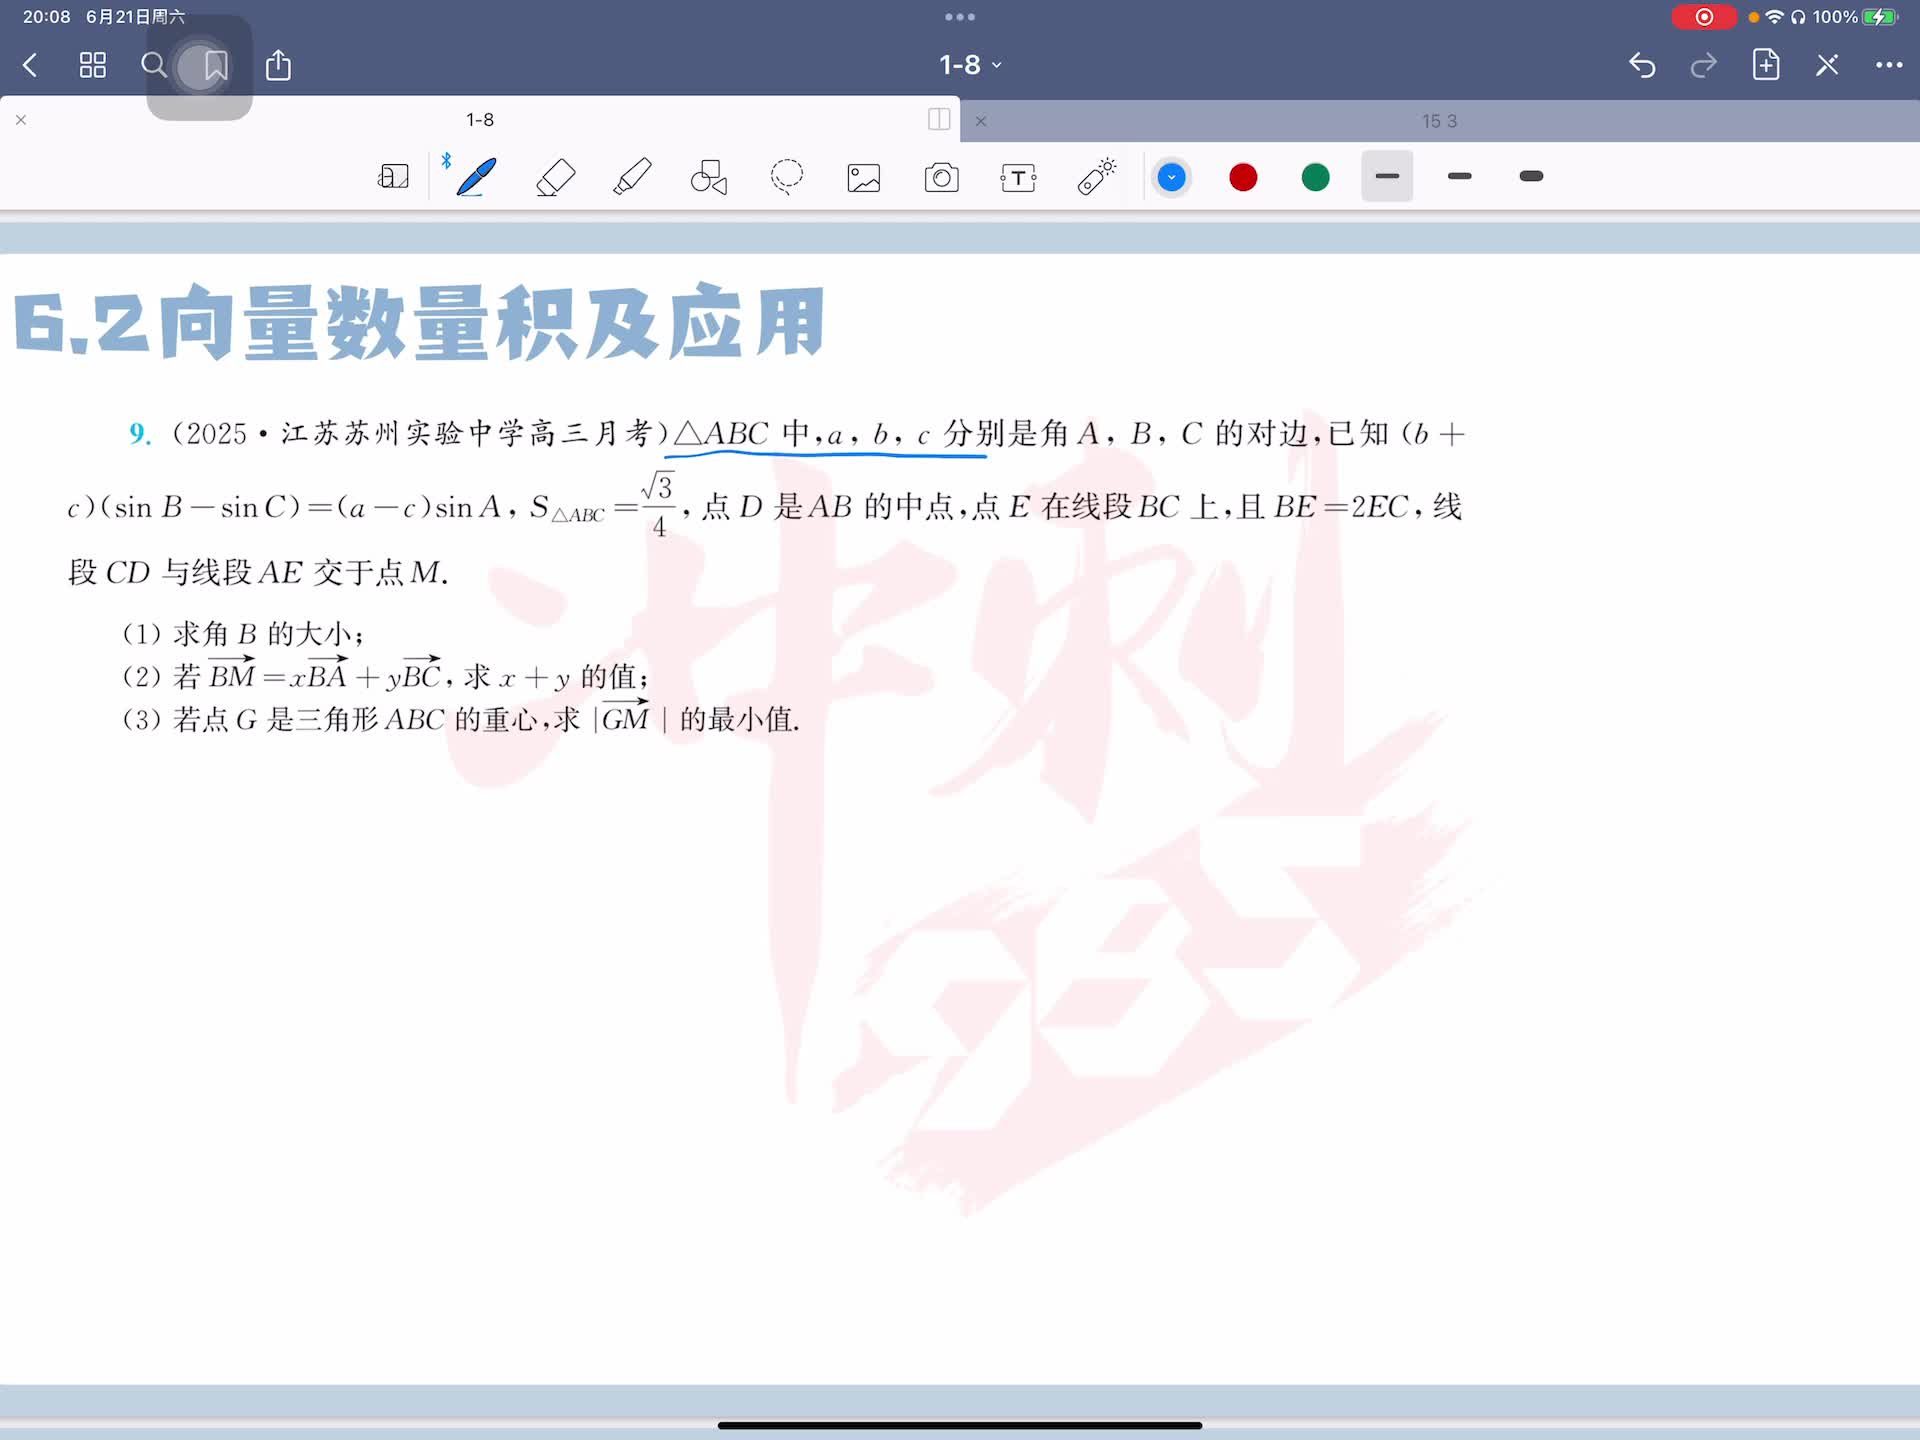Expand the 1-8 document title dropdown
1920x1440 pixels.
click(970, 65)
